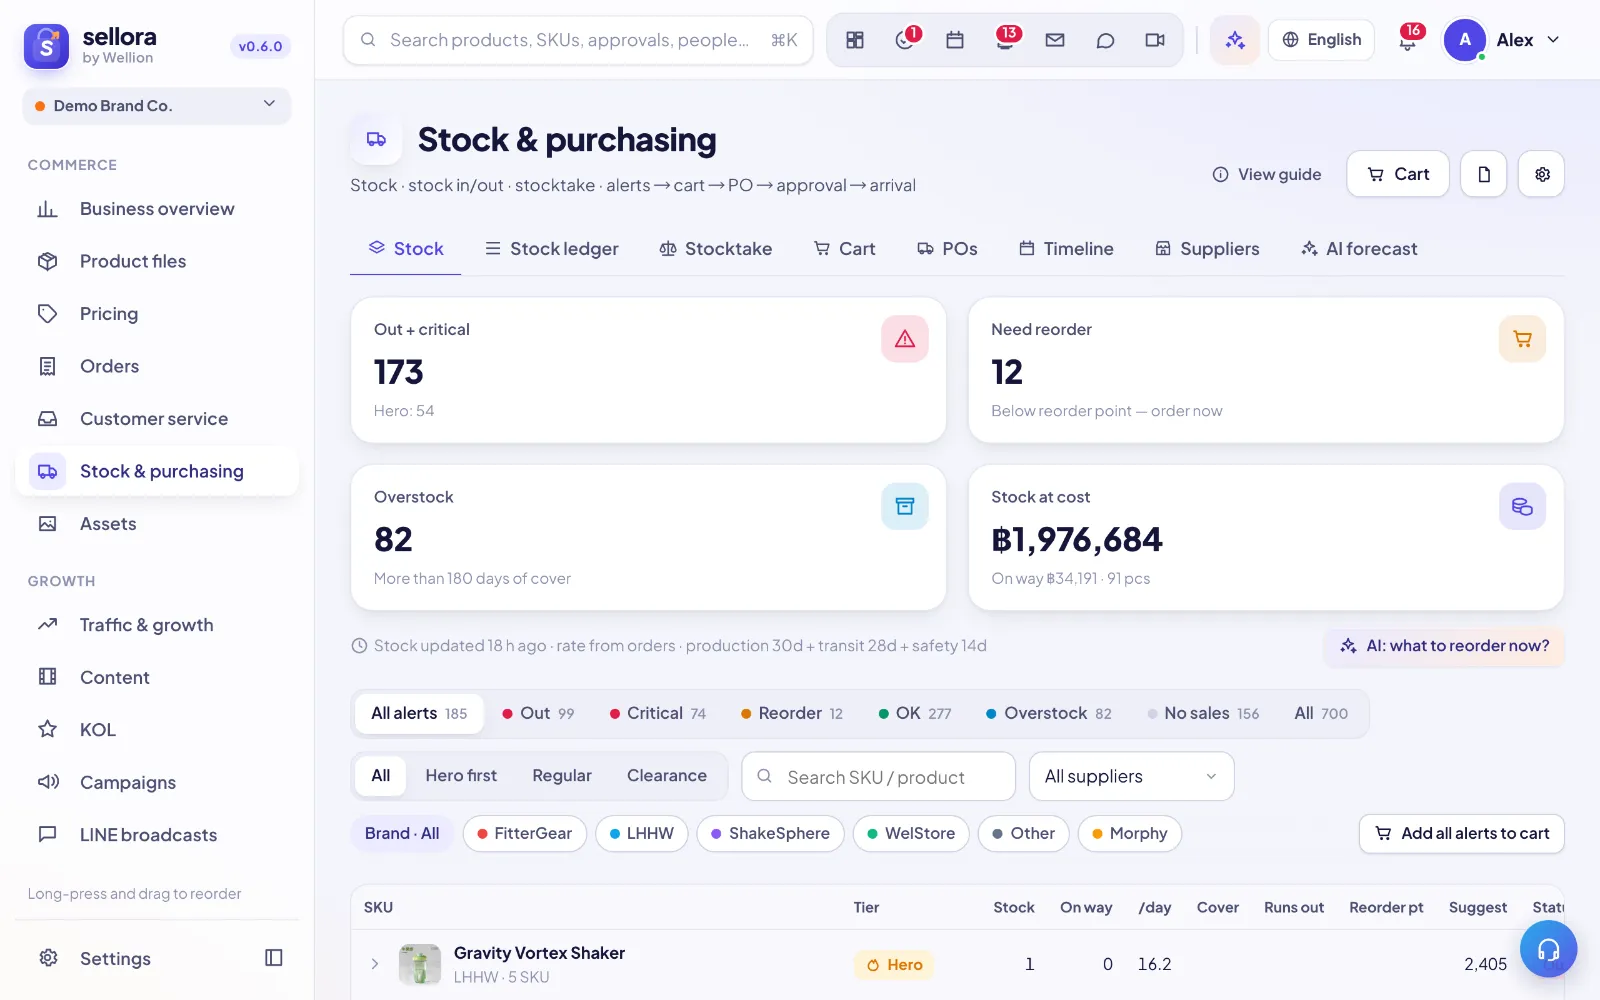Open the support headset floating button

pos(1548,949)
